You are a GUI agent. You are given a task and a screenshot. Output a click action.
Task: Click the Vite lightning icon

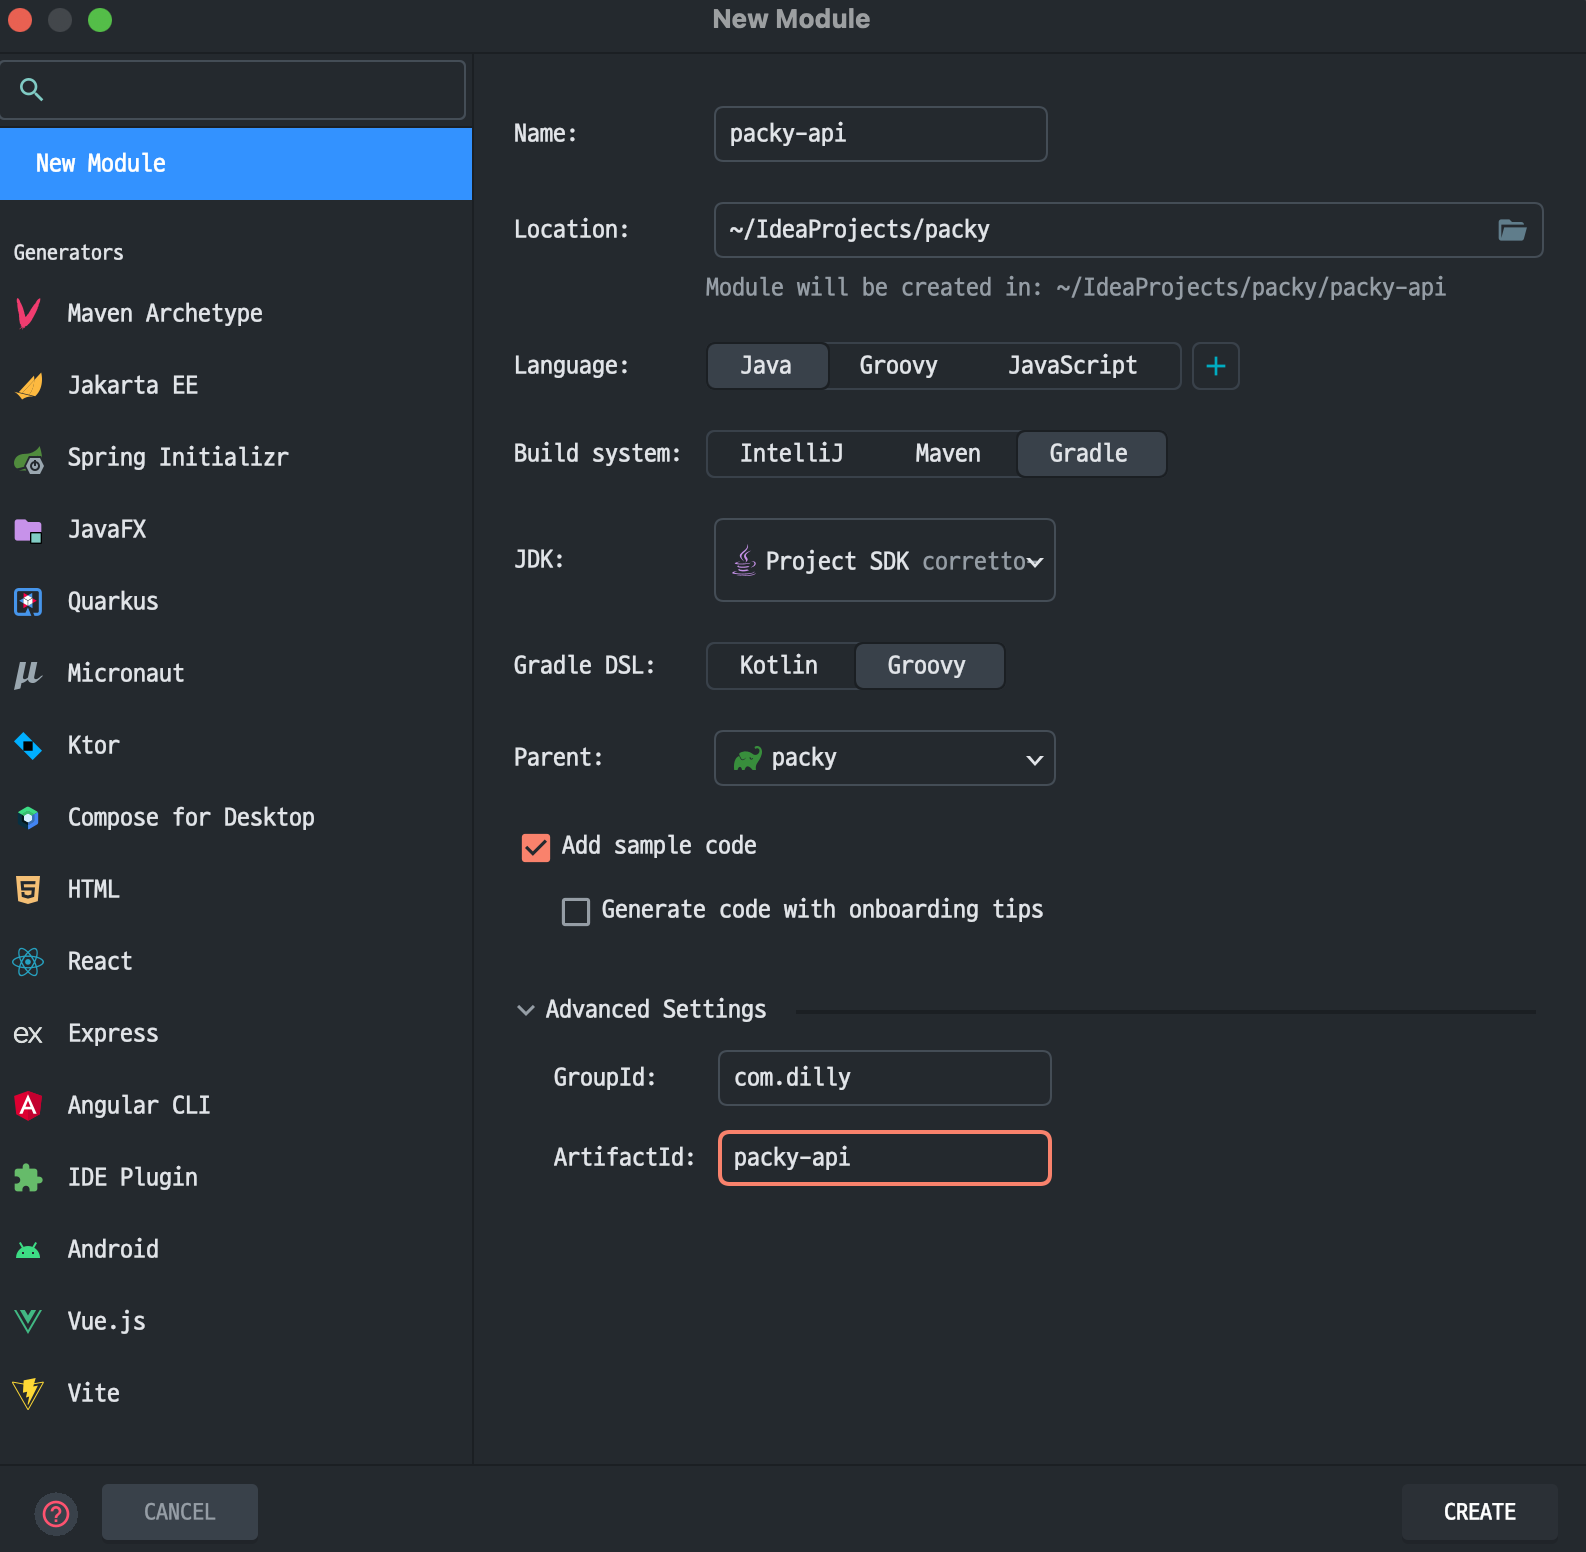(x=28, y=1393)
